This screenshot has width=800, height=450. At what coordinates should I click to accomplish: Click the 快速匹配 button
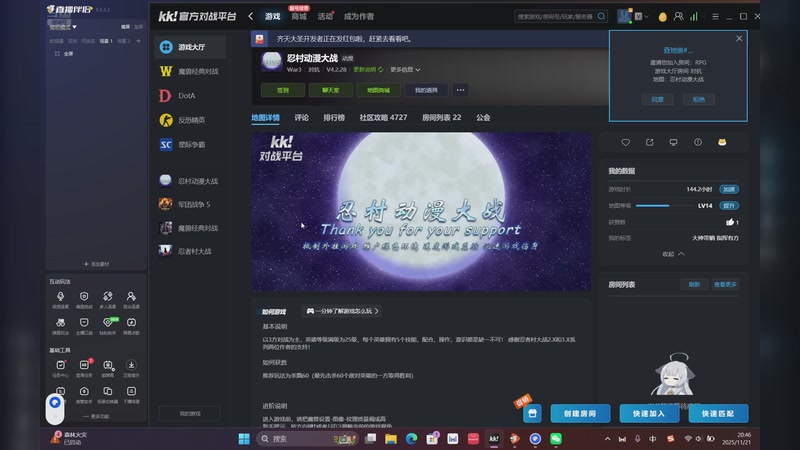[x=718, y=414]
